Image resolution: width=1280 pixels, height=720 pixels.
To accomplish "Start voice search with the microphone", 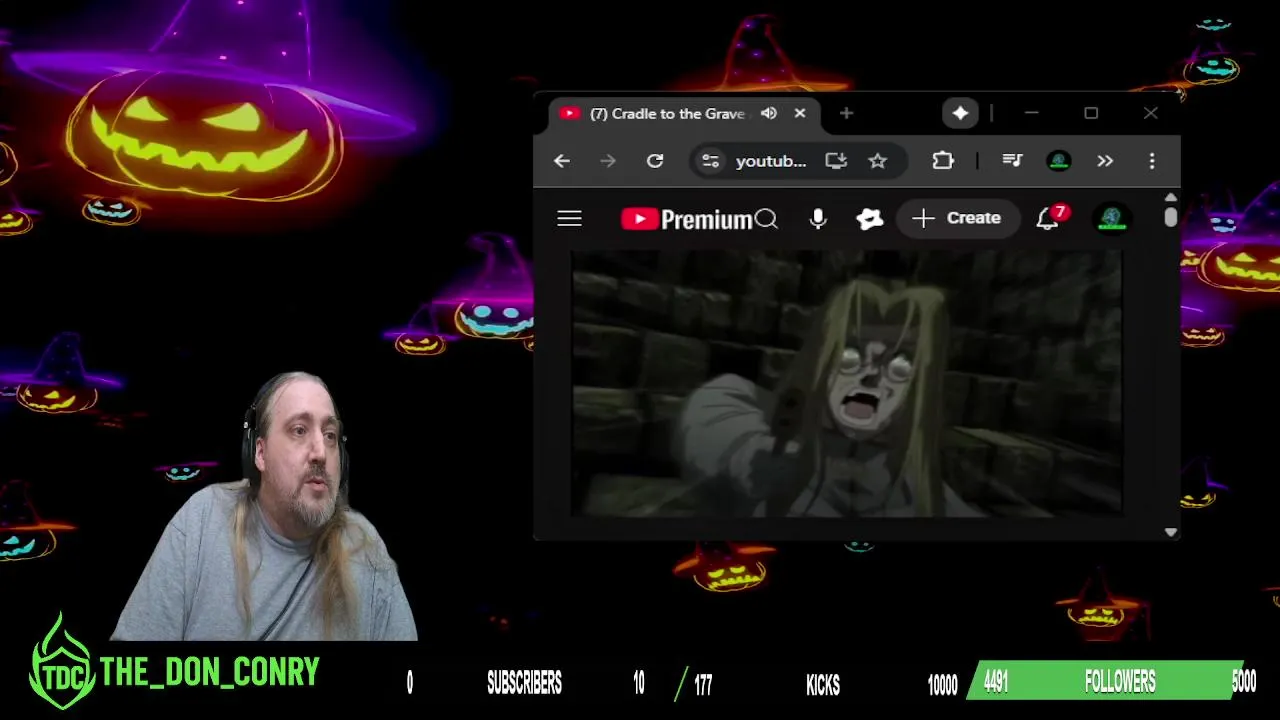I will click(x=818, y=219).
